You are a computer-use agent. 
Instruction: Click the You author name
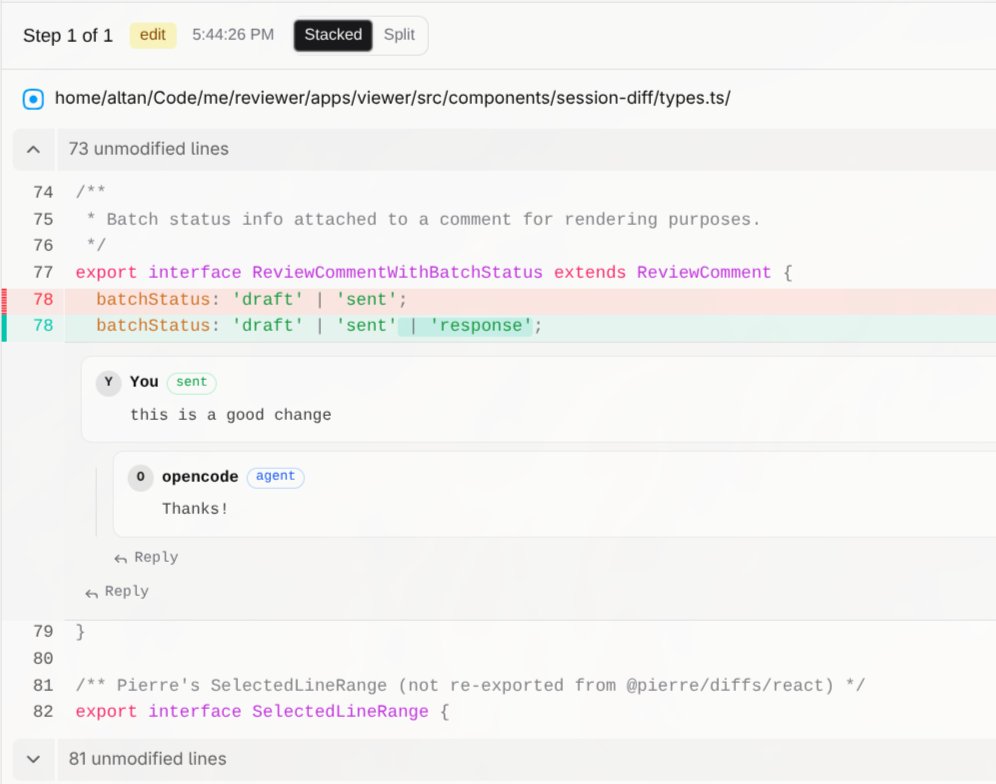click(144, 382)
